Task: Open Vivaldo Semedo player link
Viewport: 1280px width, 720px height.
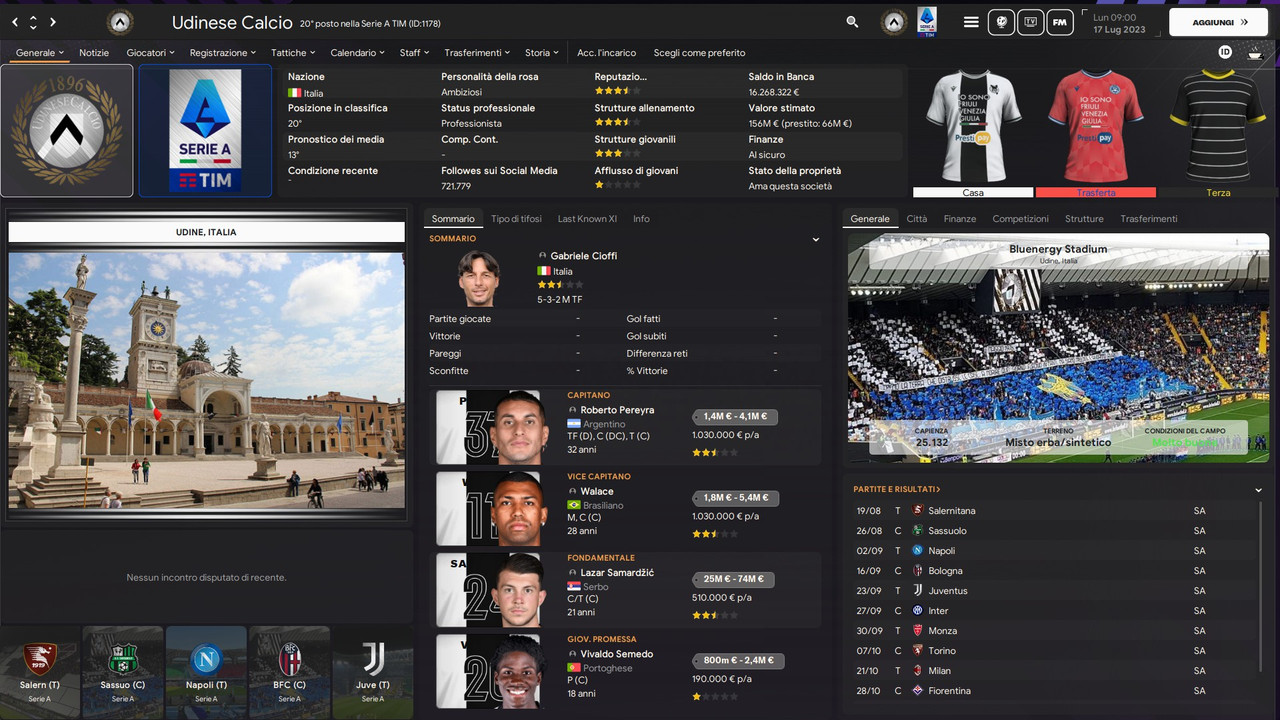Action: coord(616,654)
